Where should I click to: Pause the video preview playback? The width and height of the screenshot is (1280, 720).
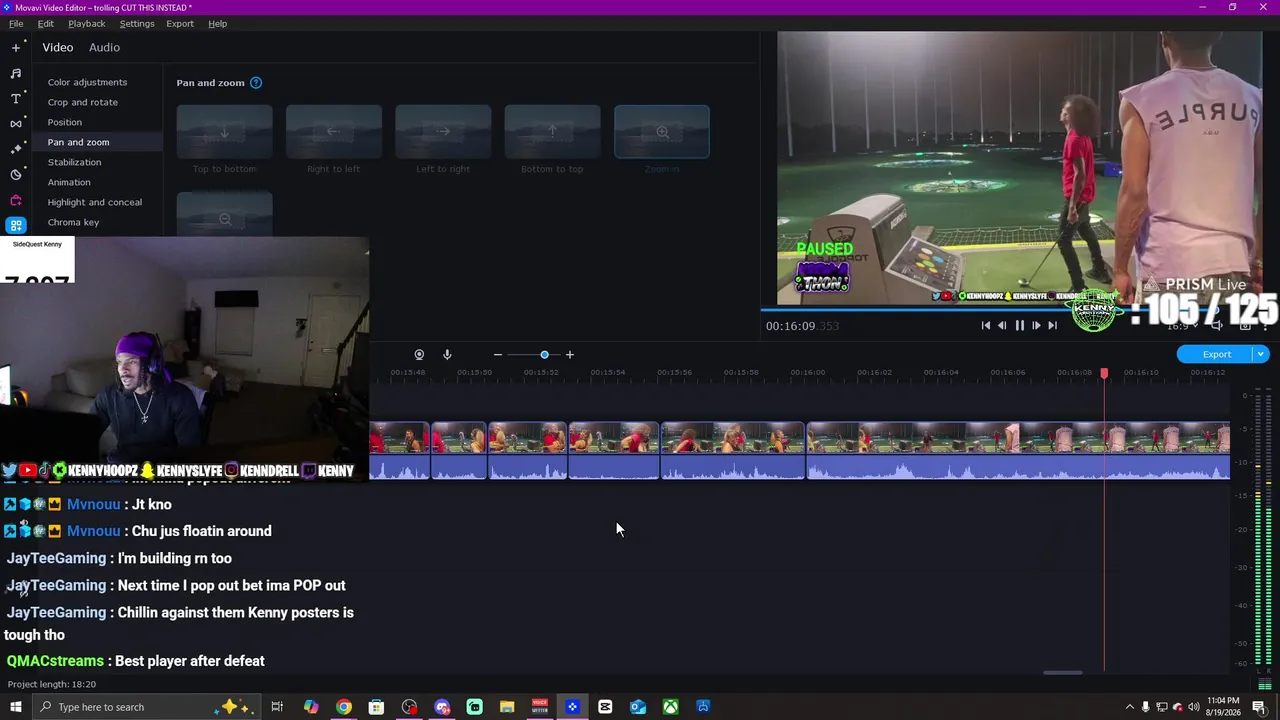(x=1019, y=325)
